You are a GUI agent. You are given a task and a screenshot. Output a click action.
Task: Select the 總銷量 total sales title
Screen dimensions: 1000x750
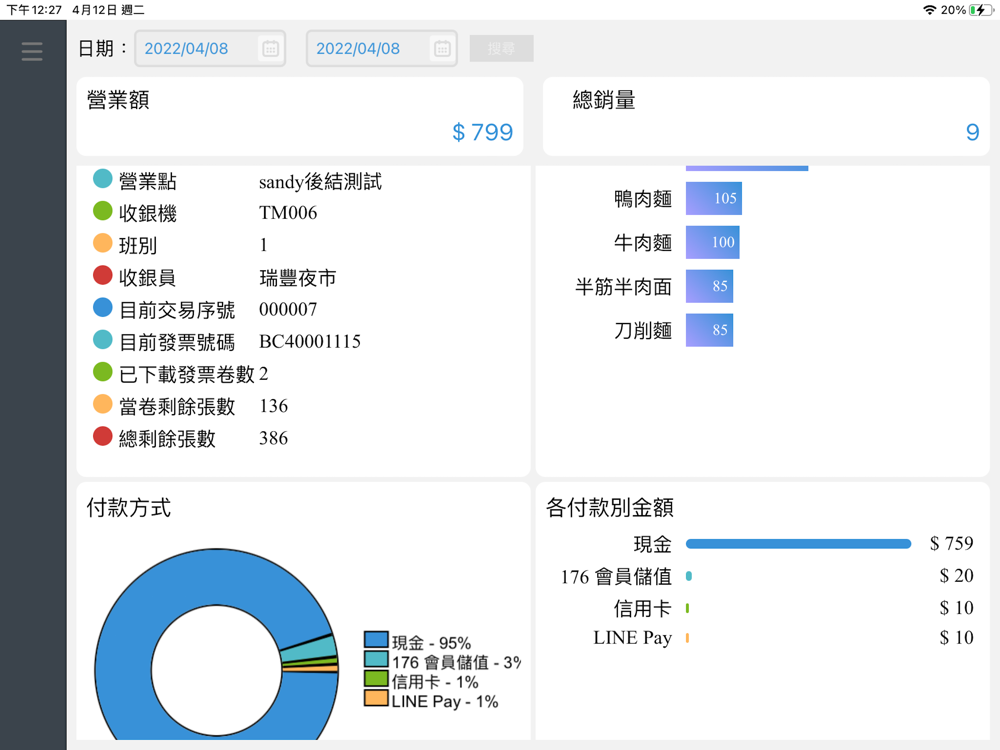(604, 100)
